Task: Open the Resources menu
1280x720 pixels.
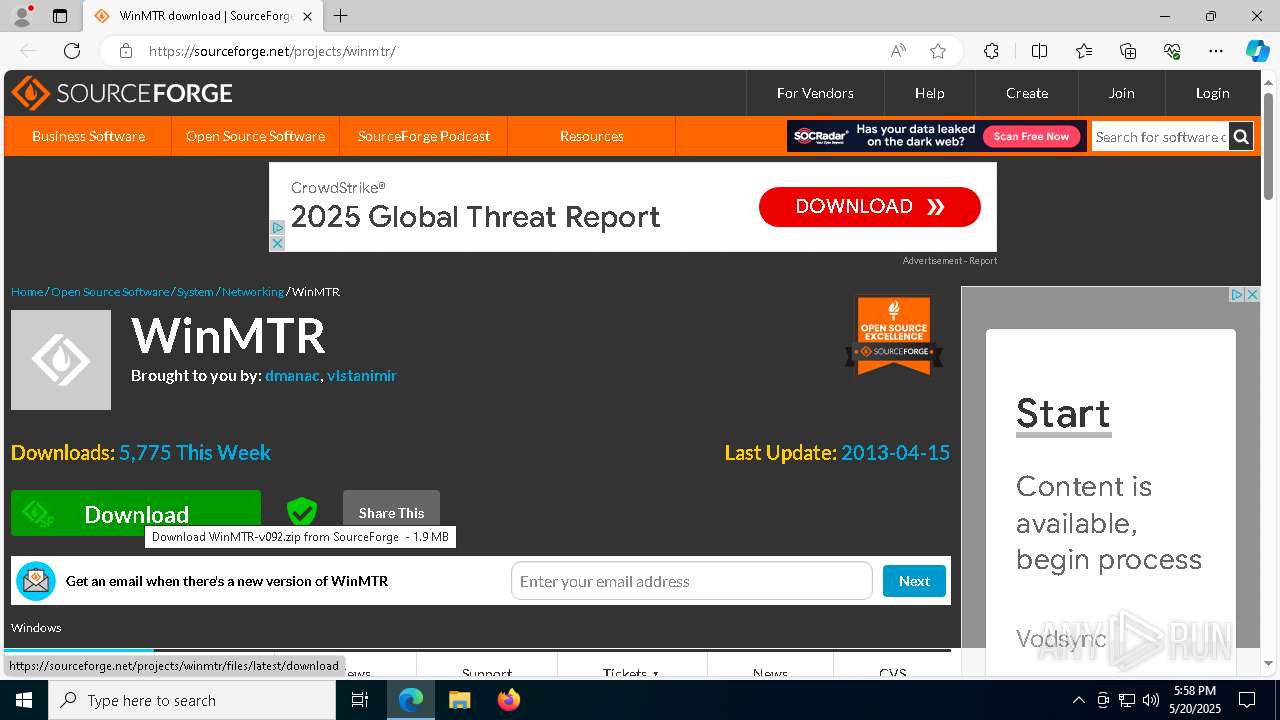Action: coord(591,136)
